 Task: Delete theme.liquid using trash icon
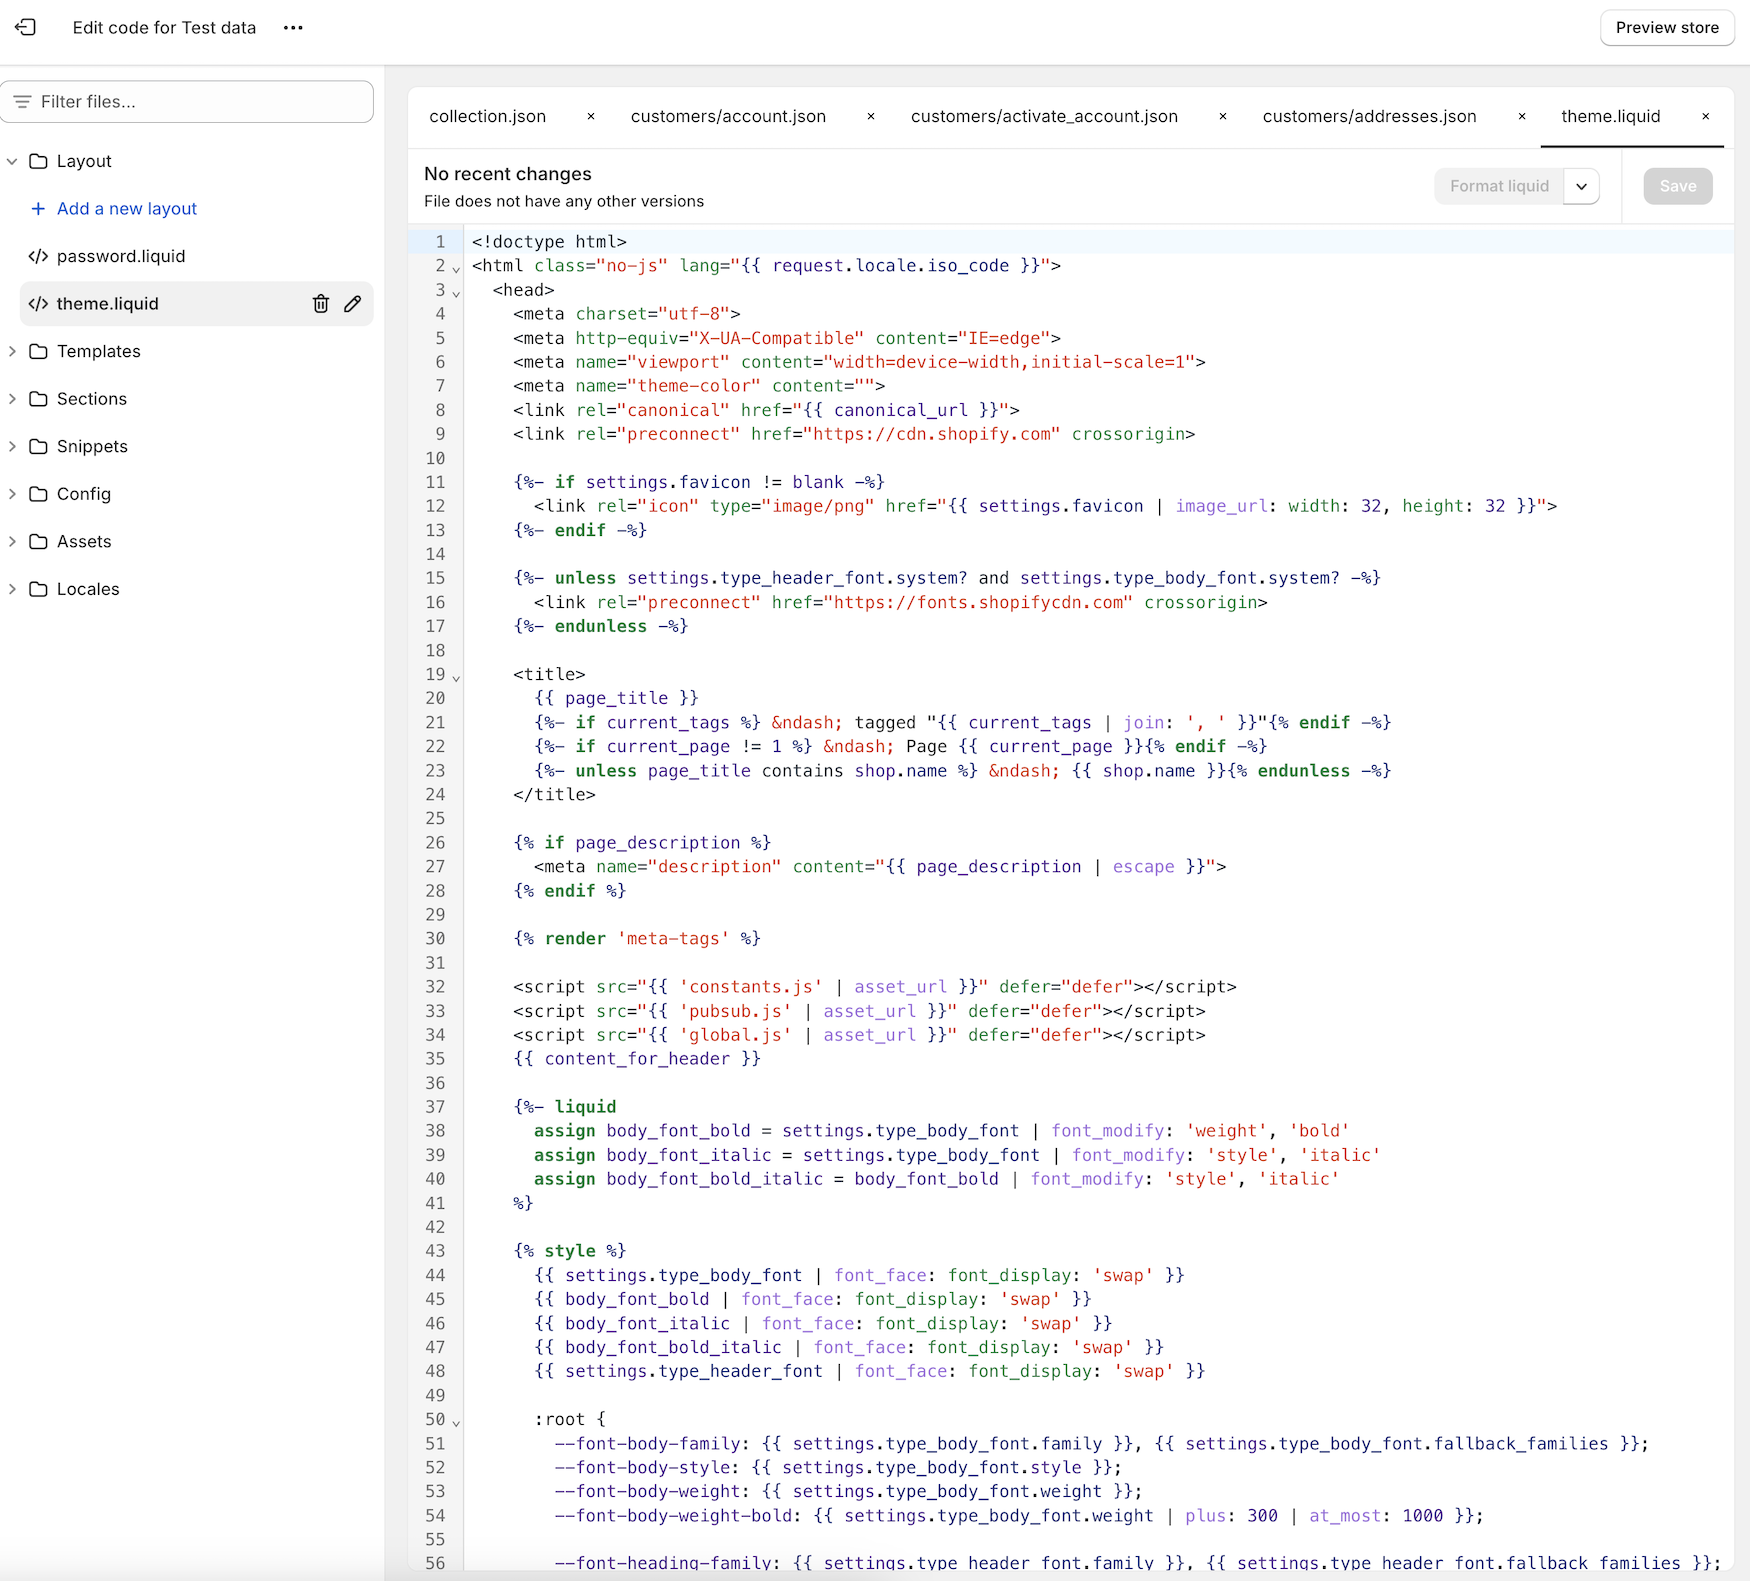321,304
